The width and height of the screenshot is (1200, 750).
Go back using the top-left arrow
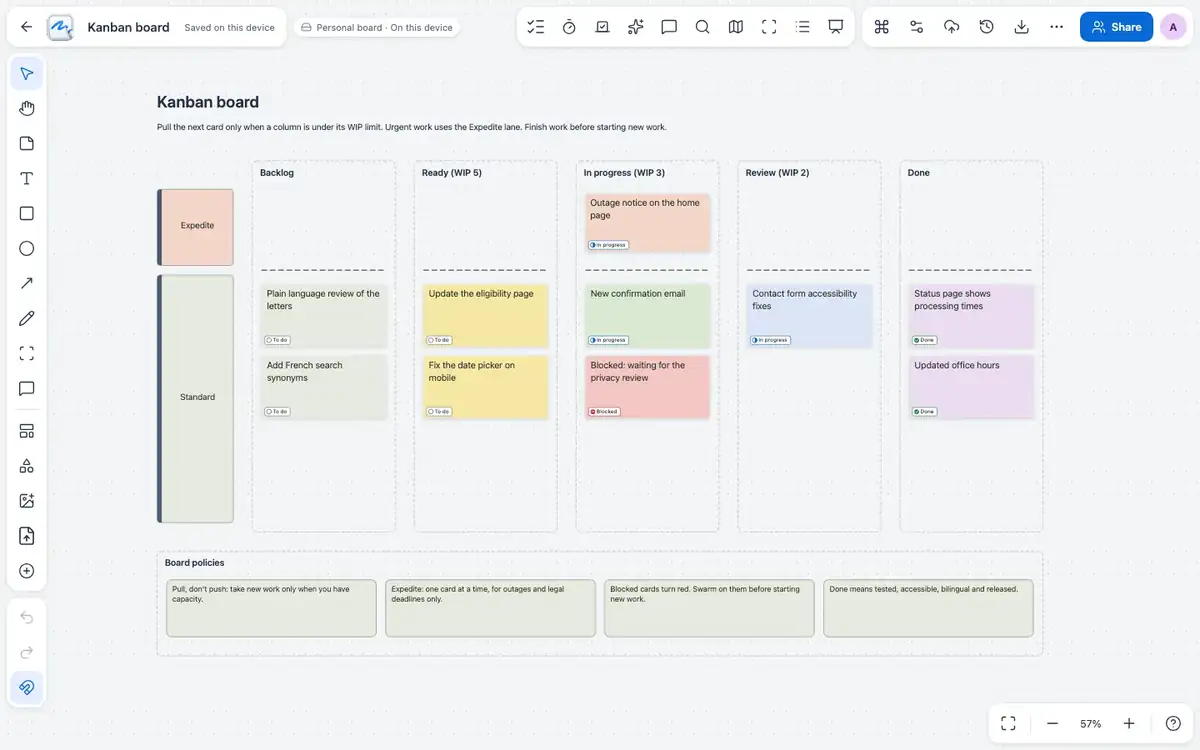click(27, 27)
